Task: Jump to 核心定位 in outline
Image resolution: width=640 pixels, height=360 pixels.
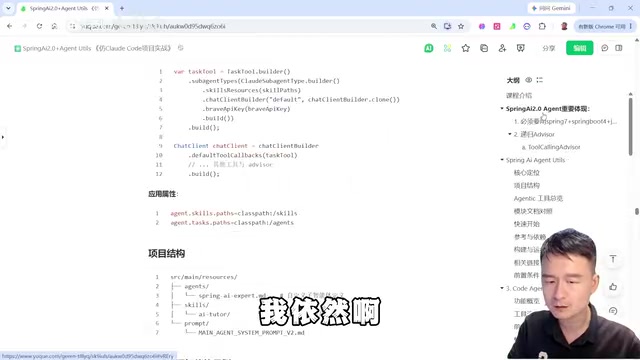Action: coord(527,173)
